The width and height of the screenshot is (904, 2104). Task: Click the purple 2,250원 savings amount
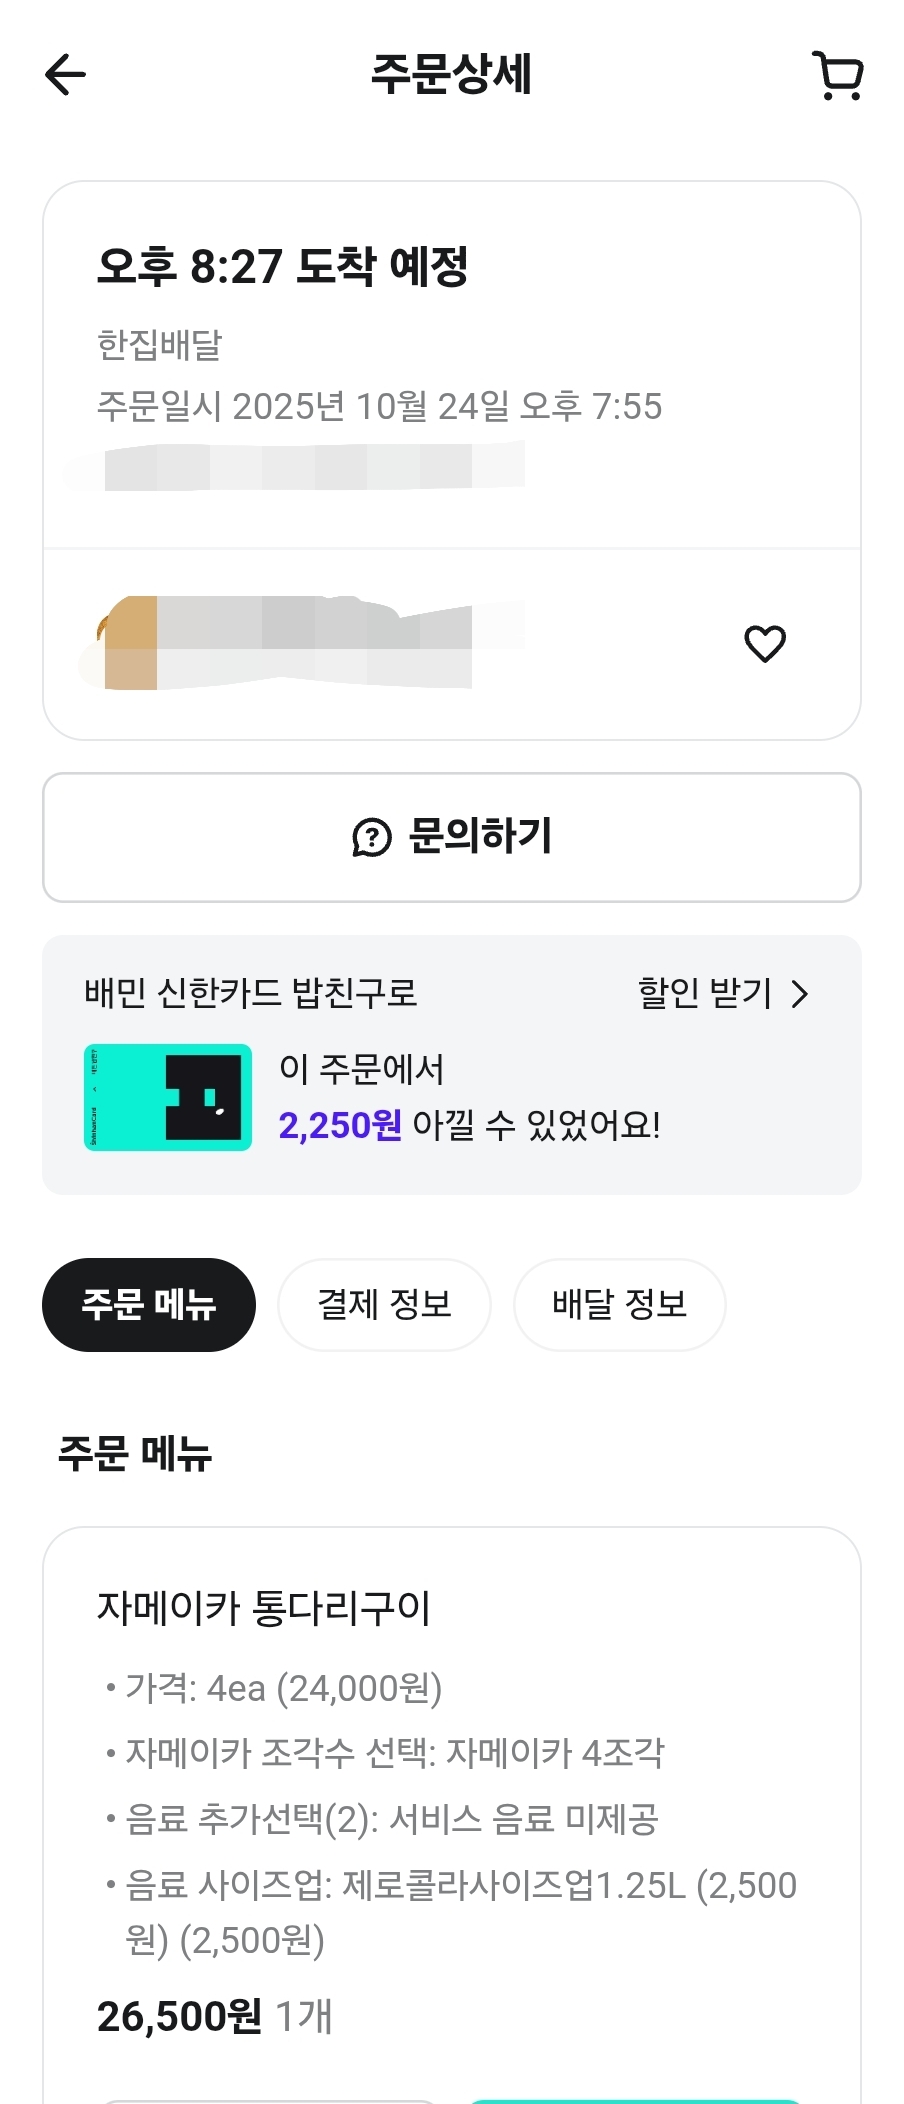pyautogui.click(x=340, y=1126)
